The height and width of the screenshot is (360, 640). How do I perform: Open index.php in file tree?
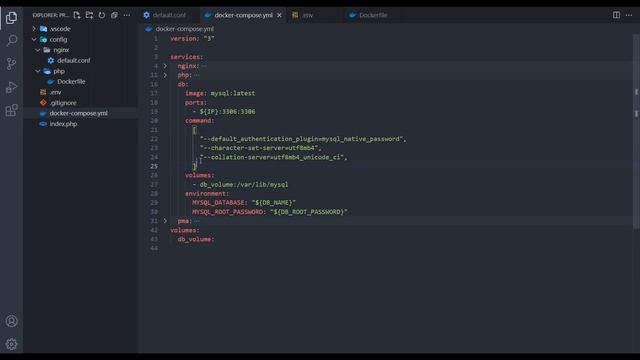63,124
